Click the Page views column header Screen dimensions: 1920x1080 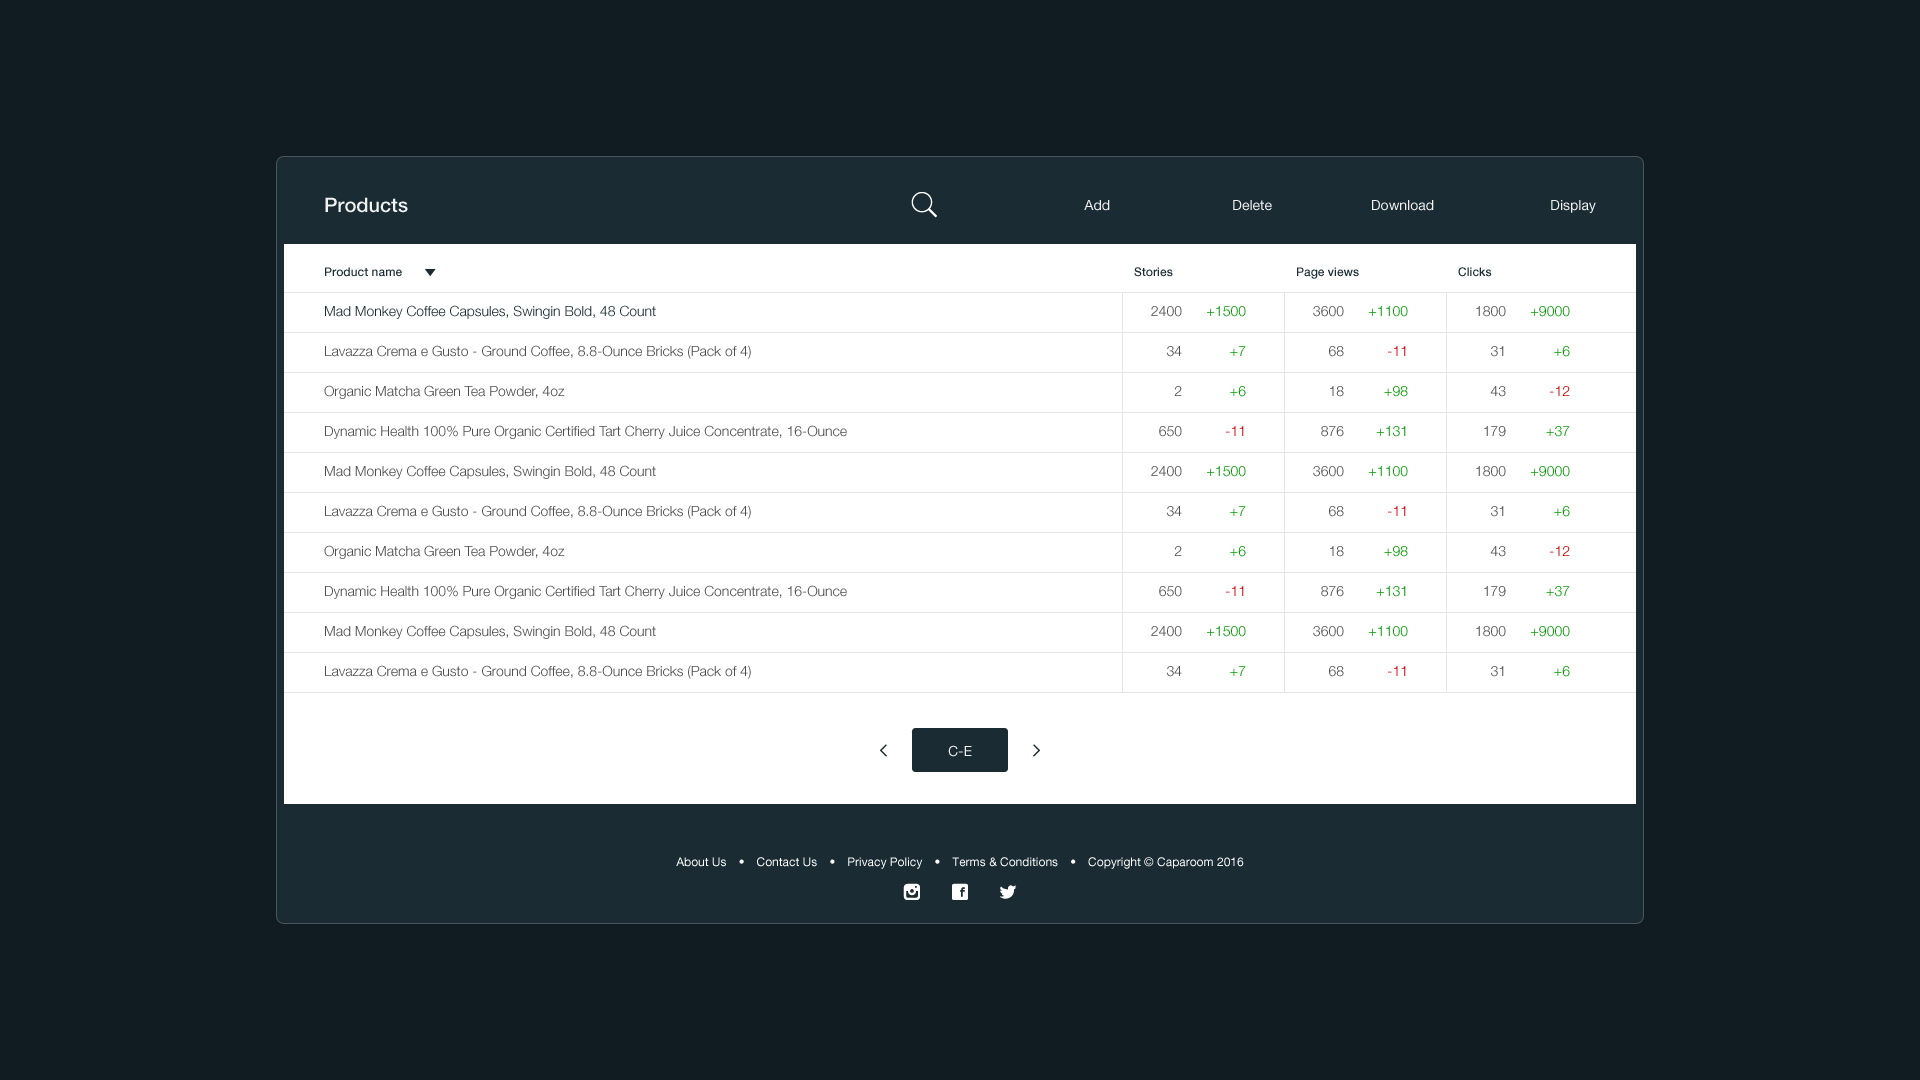click(1327, 272)
